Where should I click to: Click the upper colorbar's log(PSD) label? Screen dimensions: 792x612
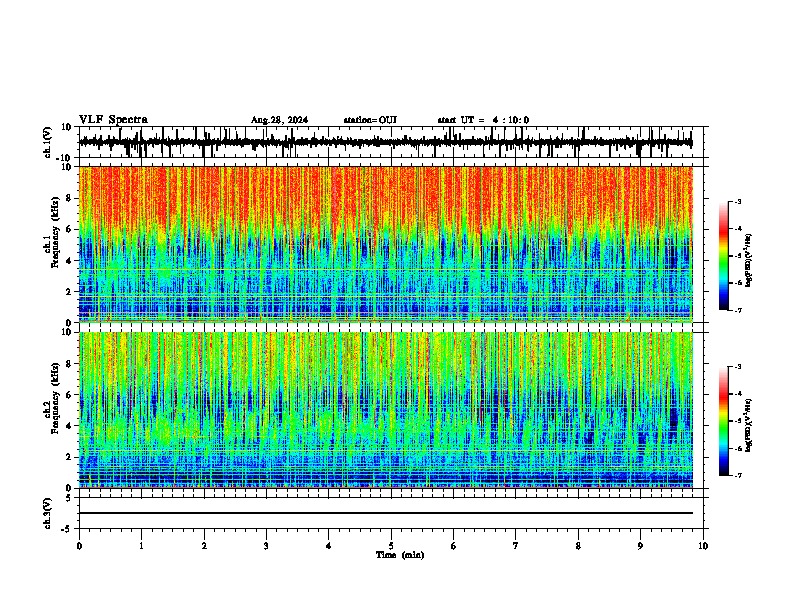coord(748,260)
